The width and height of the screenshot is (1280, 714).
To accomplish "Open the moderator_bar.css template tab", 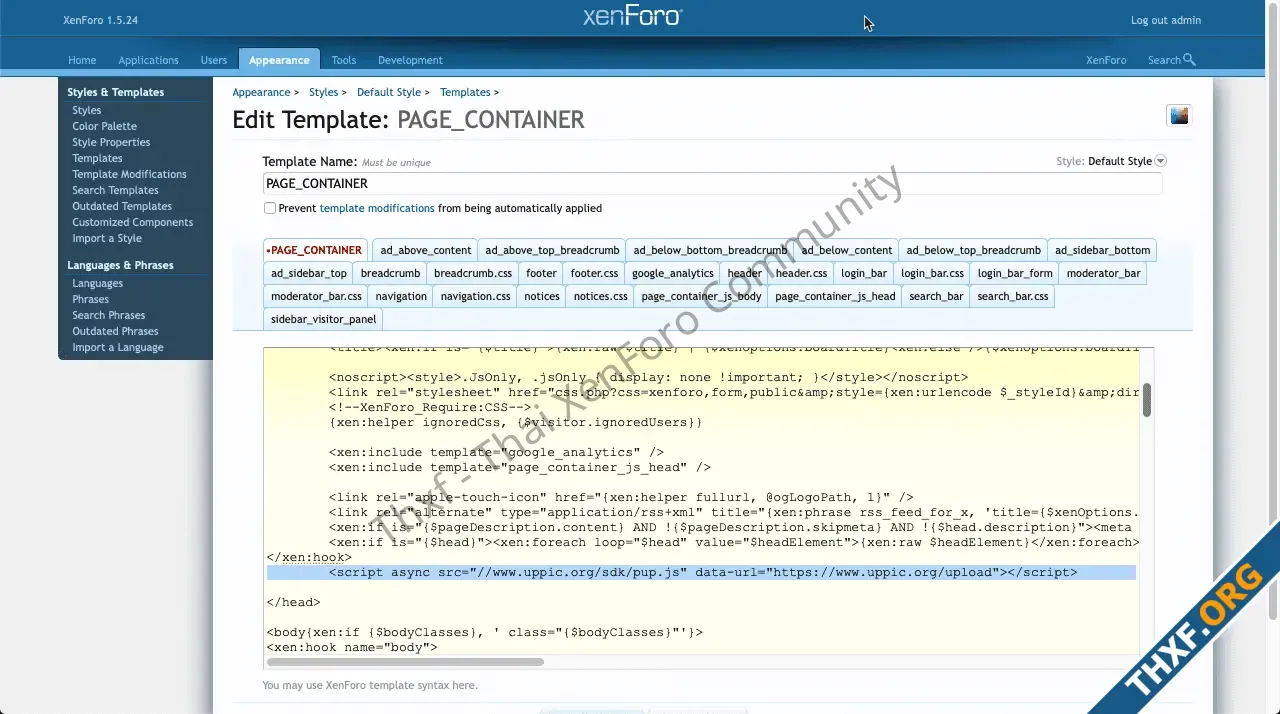I will pos(316,296).
